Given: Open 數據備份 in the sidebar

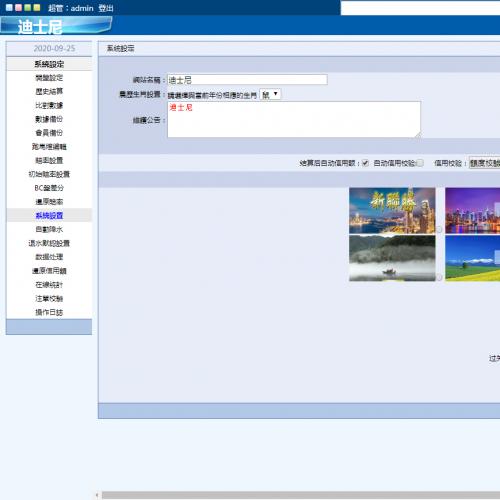Looking at the screenshot, I should click(x=49, y=119).
